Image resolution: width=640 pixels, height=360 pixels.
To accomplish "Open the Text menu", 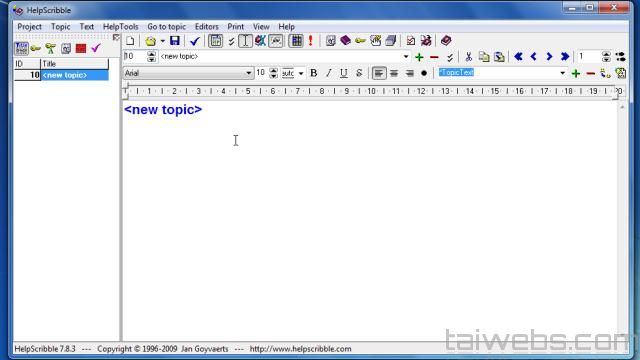I will point(87,27).
